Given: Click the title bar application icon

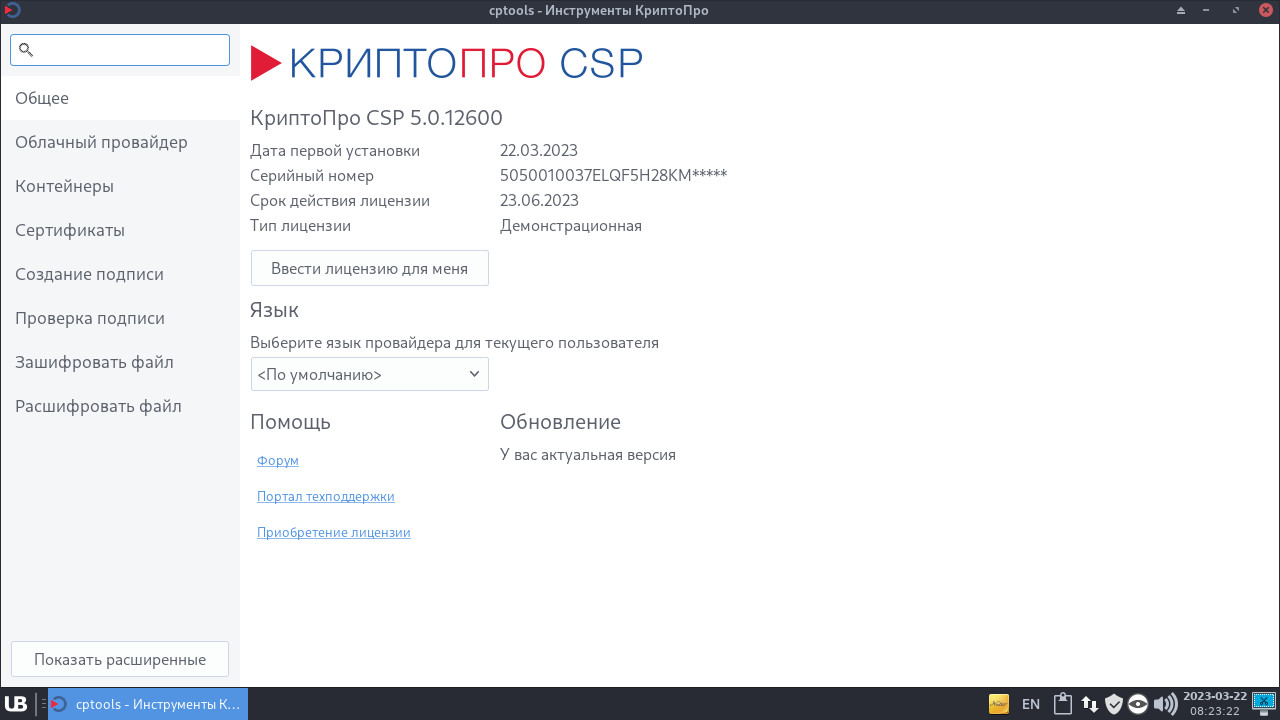Looking at the screenshot, I should (11, 11).
